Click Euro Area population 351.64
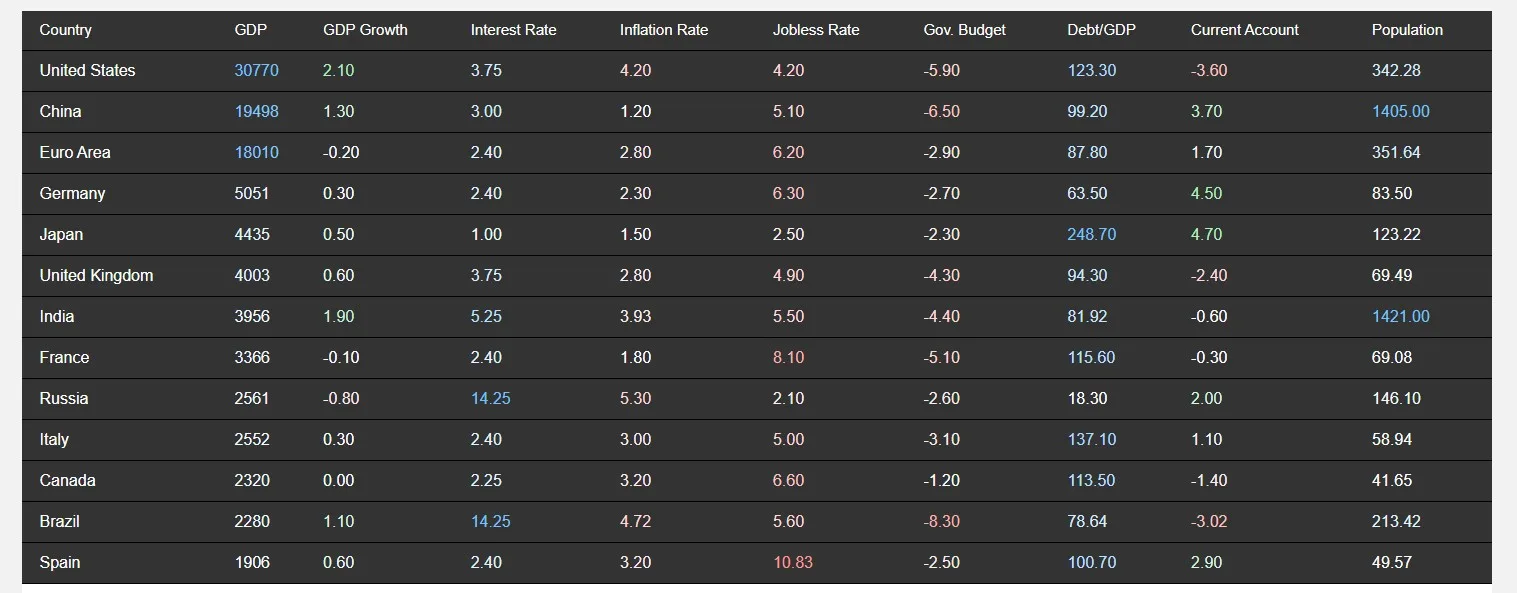 1396,152
